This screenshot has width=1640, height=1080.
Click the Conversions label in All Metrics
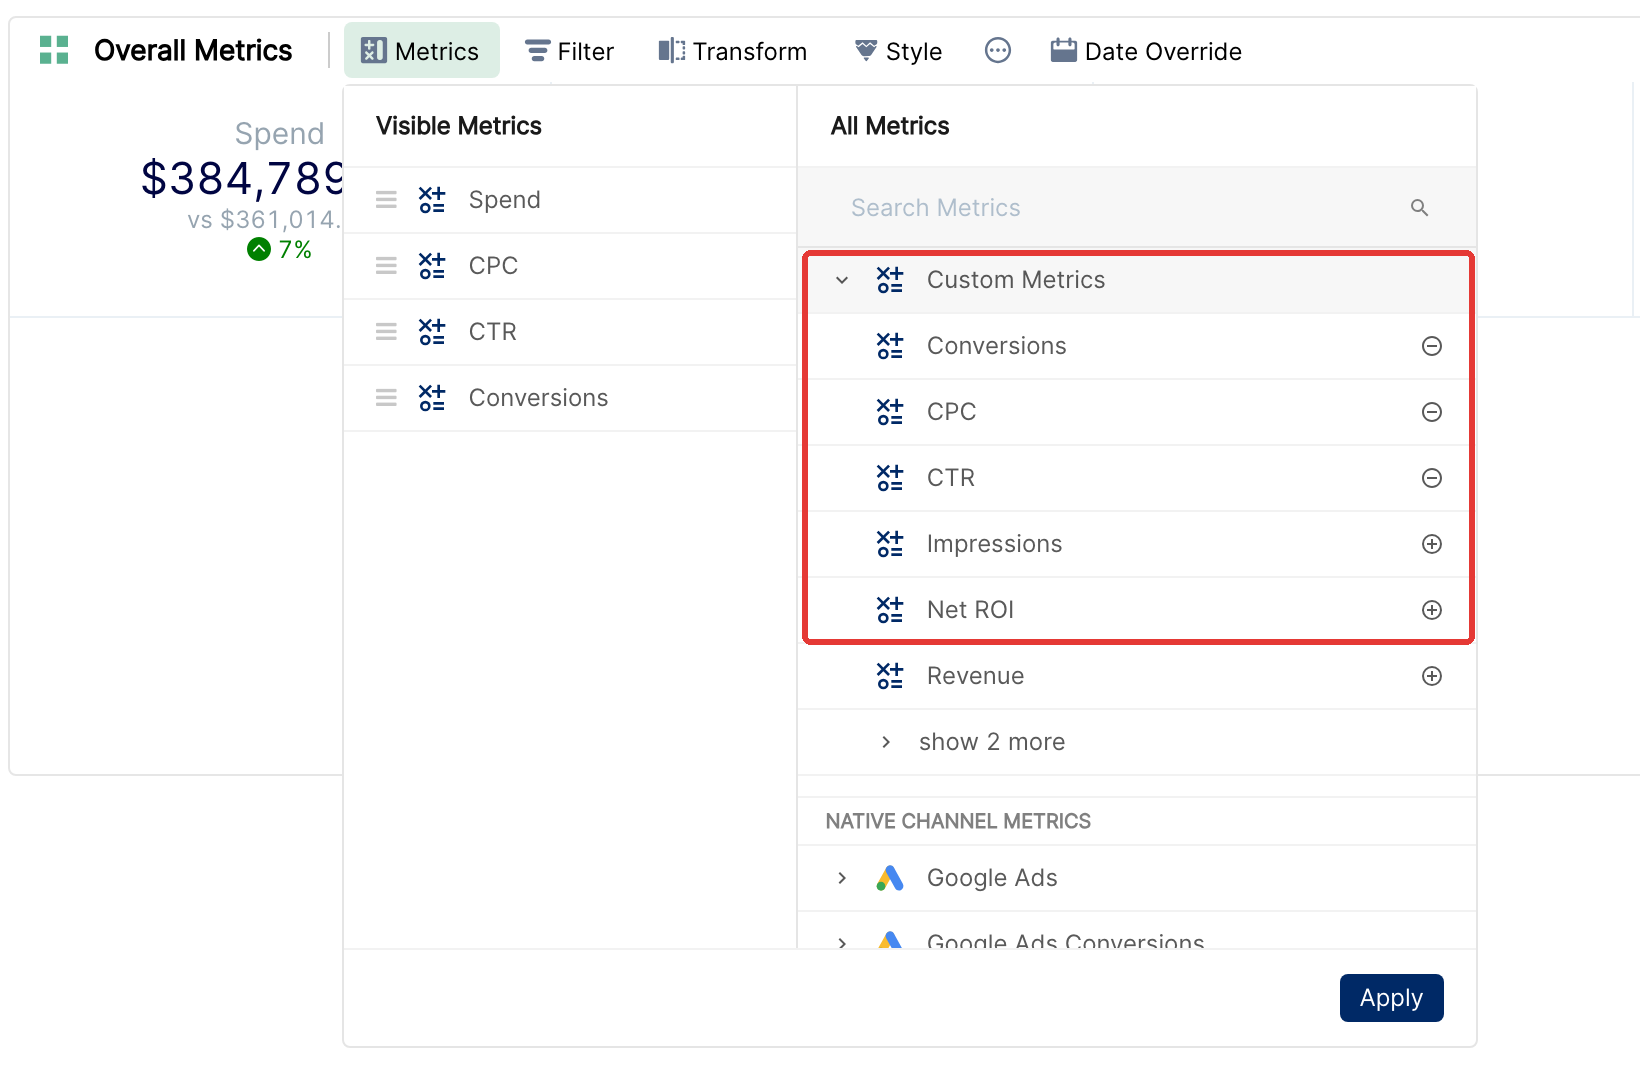[996, 346]
